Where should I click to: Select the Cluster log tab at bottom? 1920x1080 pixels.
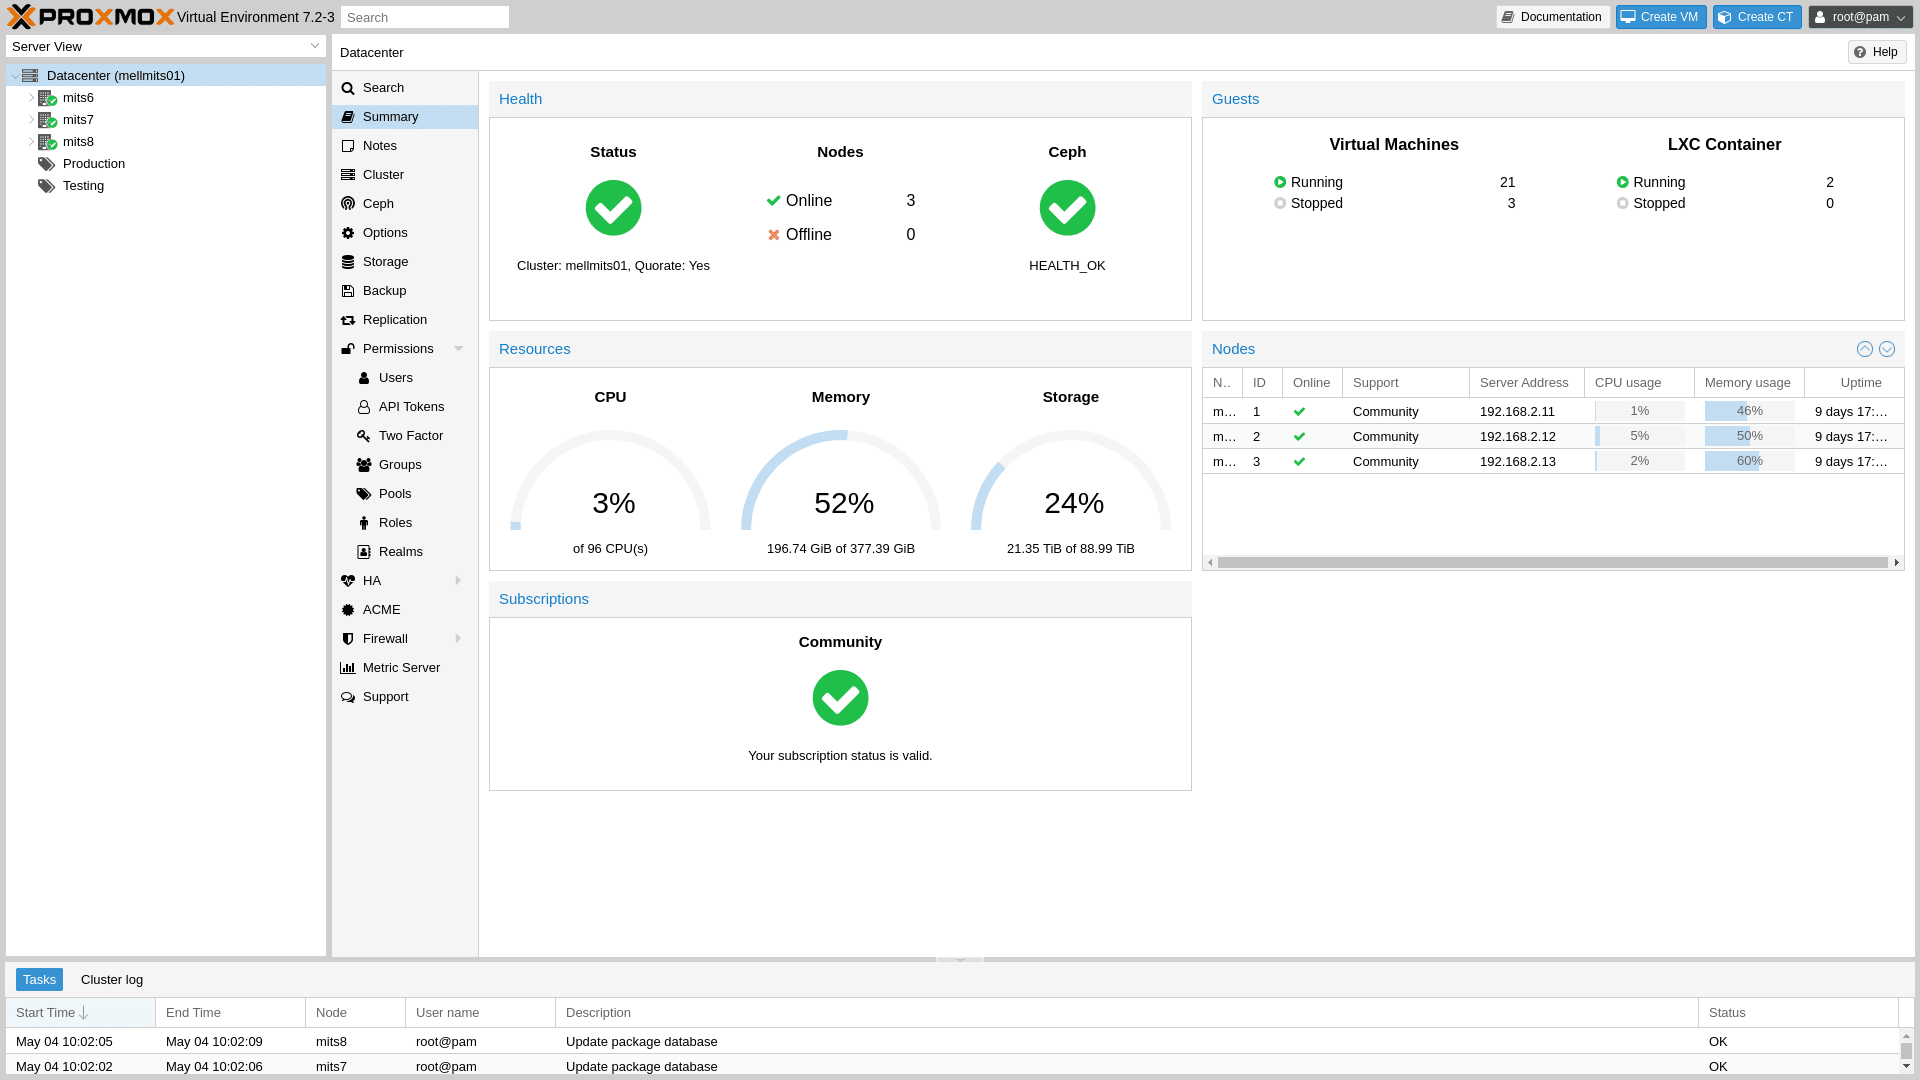112,978
